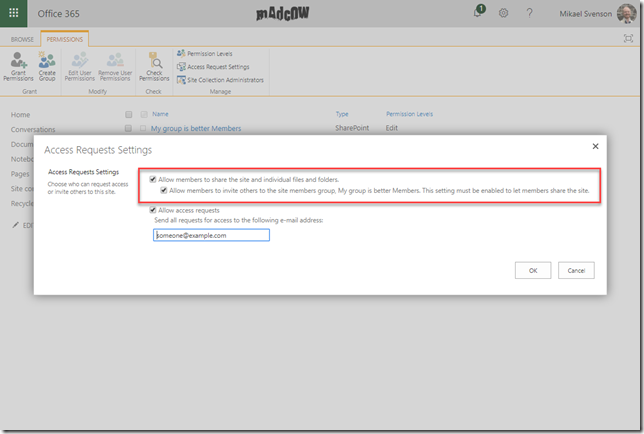Click the Edit User Permissions icon
This screenshot has height=434, width=644.
(80, 66)
